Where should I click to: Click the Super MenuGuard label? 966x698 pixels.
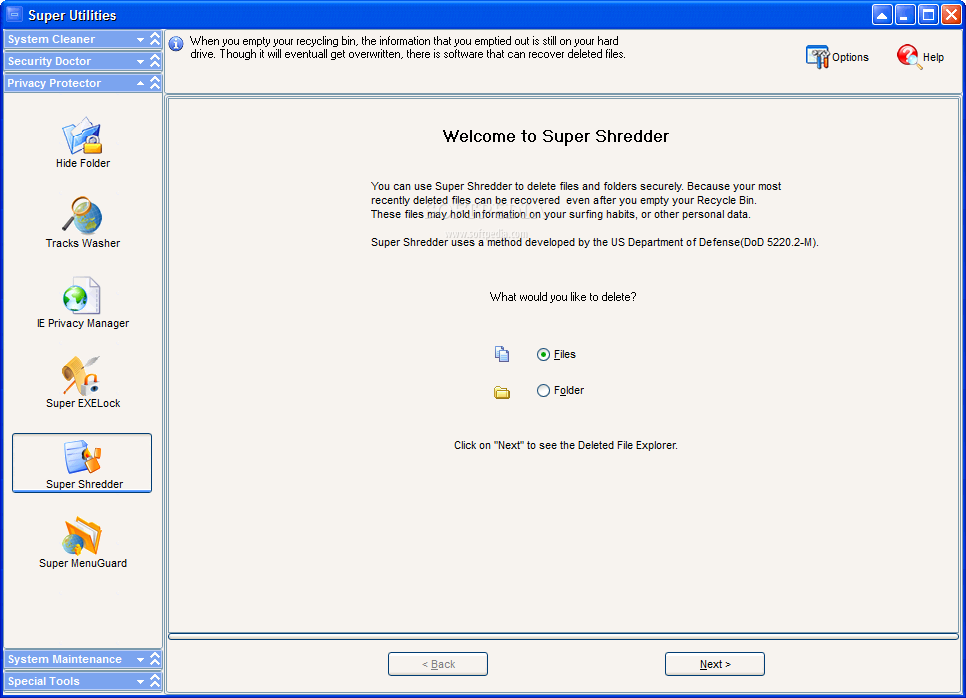[83, 563]
